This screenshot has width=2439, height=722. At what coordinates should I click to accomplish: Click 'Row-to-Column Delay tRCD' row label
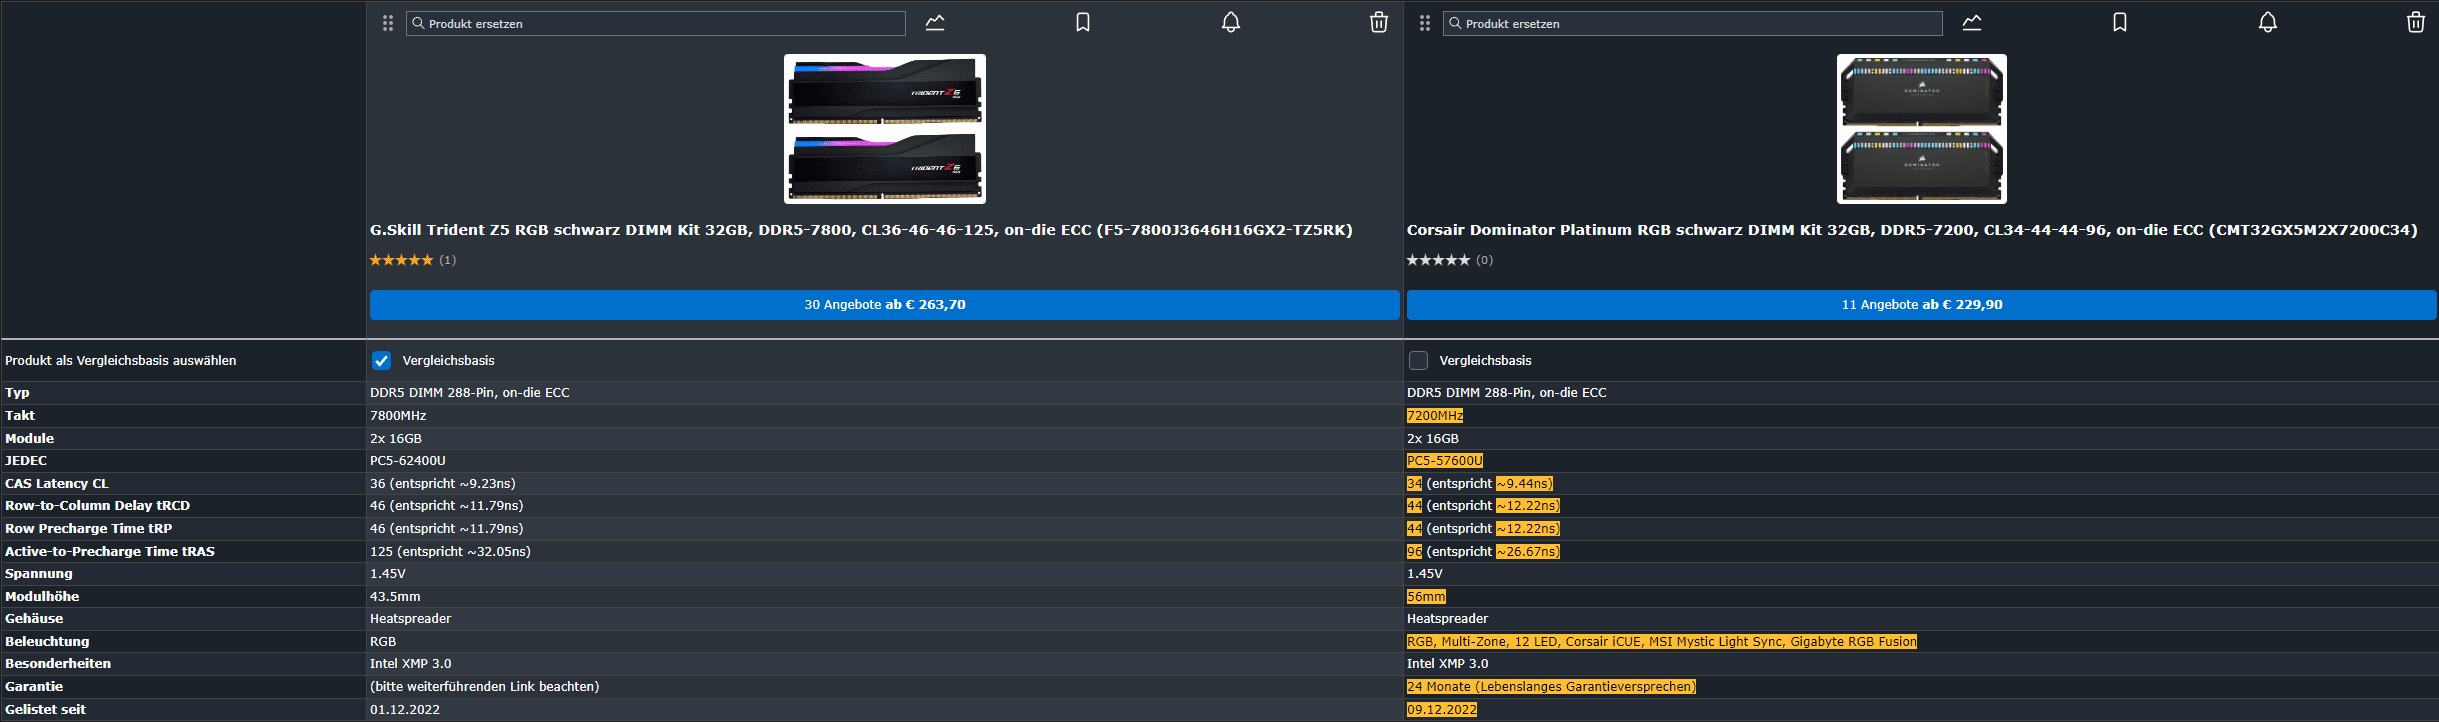98,506
